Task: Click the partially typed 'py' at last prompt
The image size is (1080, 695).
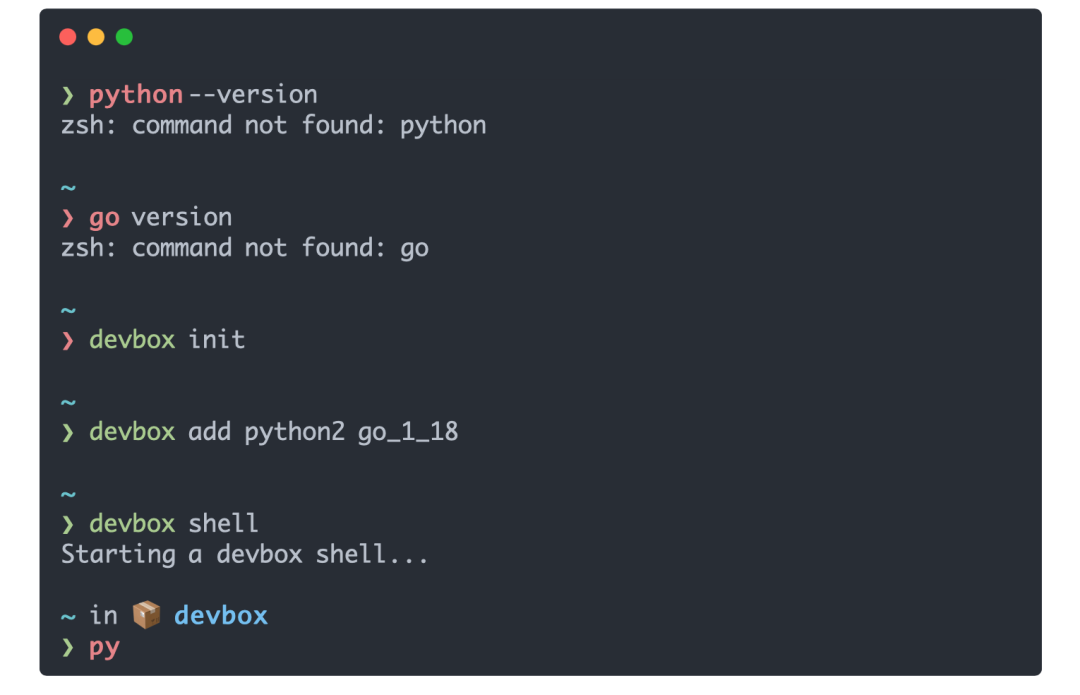Action: click(x=104, y=647)
